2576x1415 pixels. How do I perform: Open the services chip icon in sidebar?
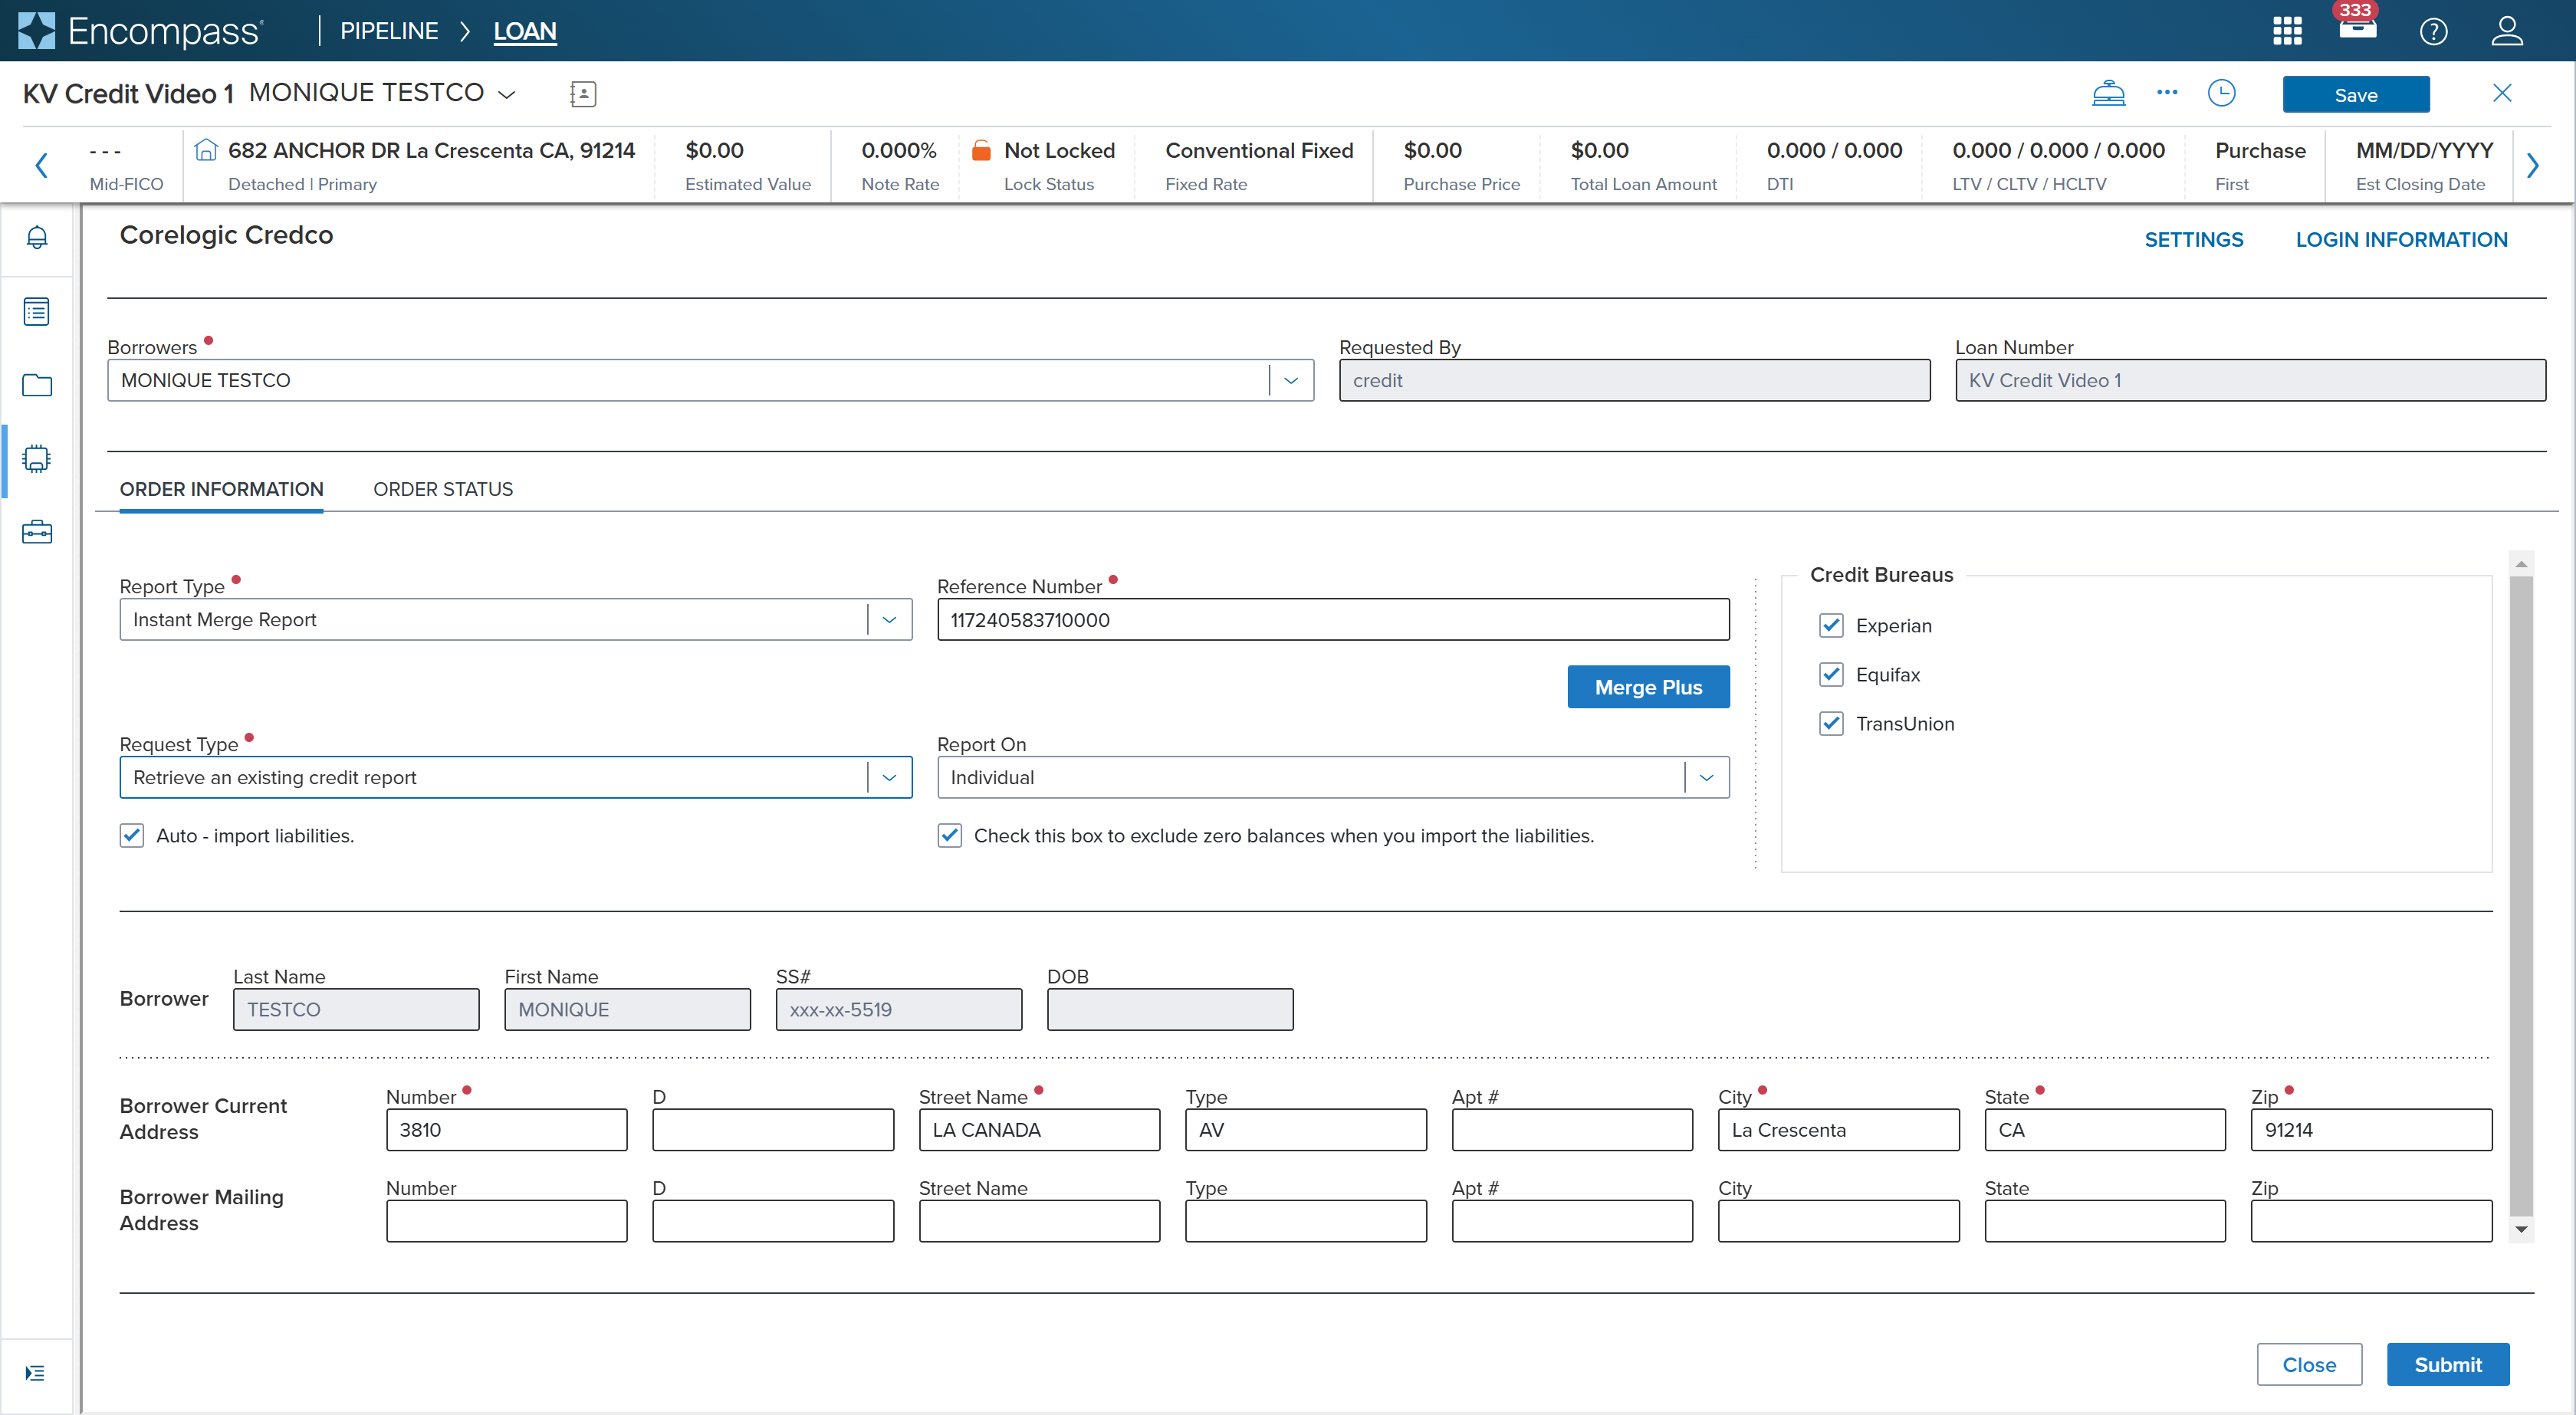click(x=37, y=458)
